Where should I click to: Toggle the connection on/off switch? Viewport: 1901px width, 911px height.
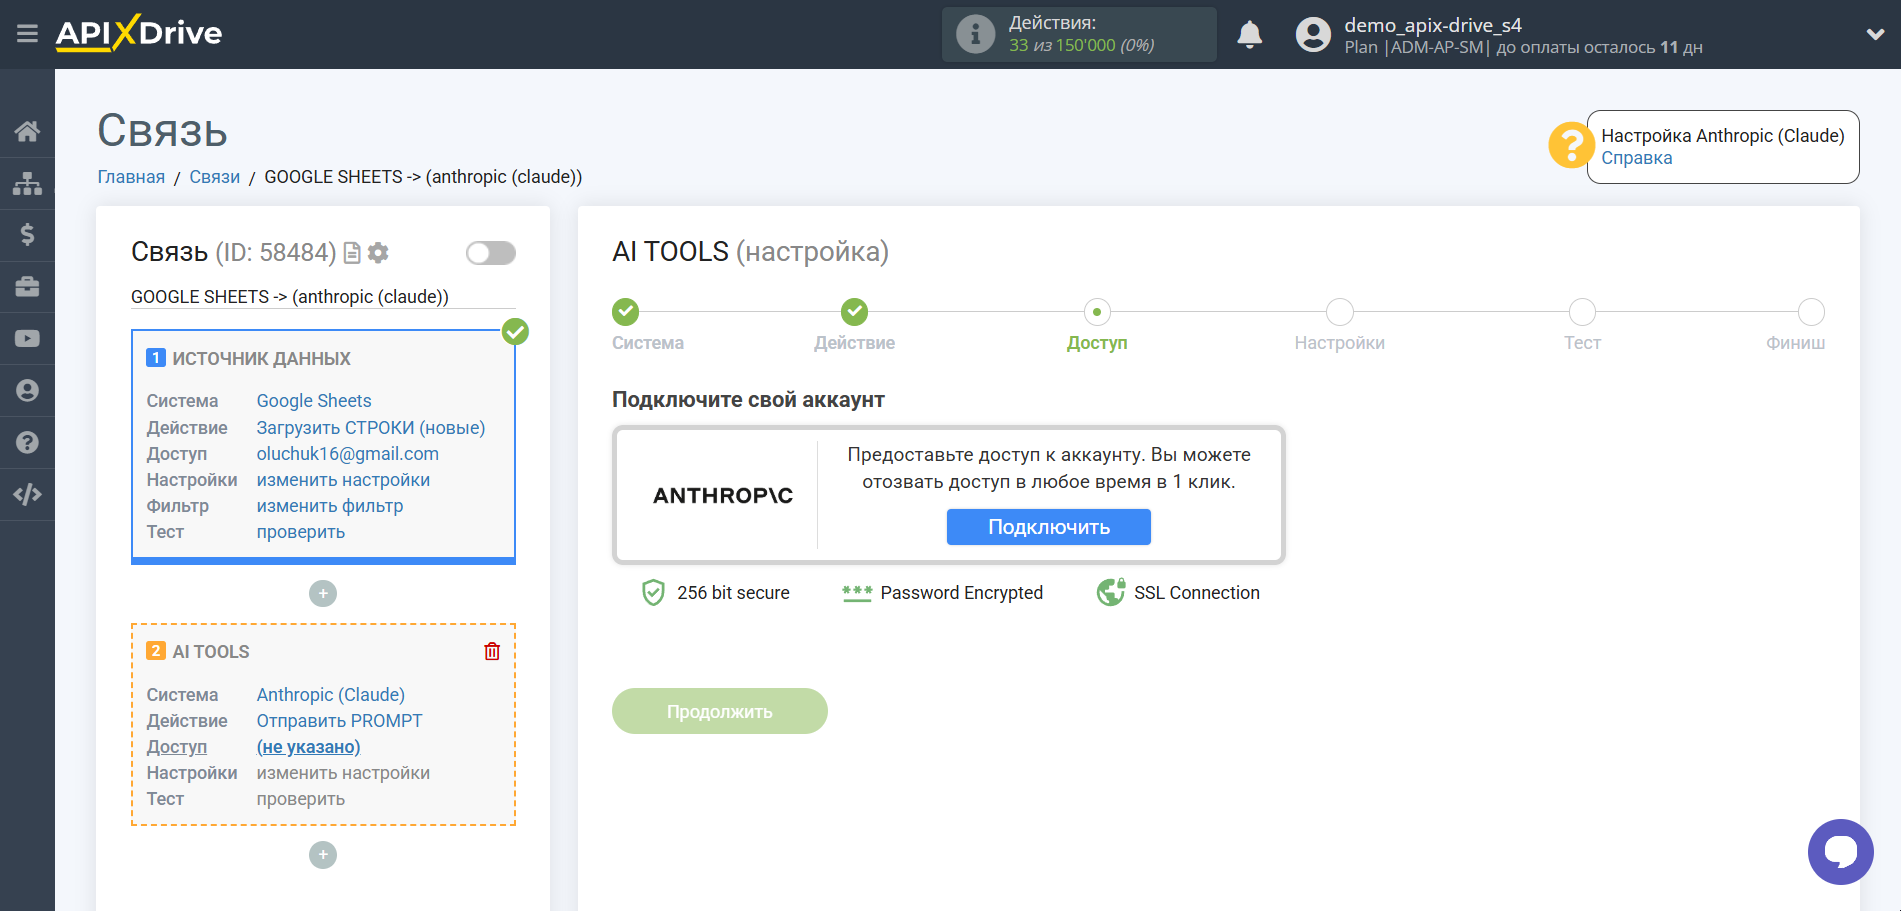click(x=490, y=253)
